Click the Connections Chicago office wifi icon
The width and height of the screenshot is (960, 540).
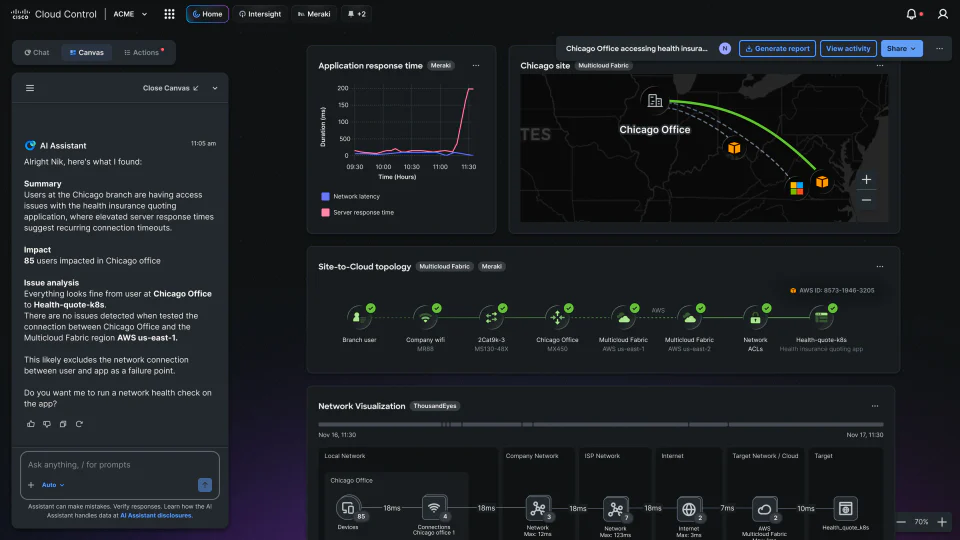pyautogui.click(x=434, y=508)
